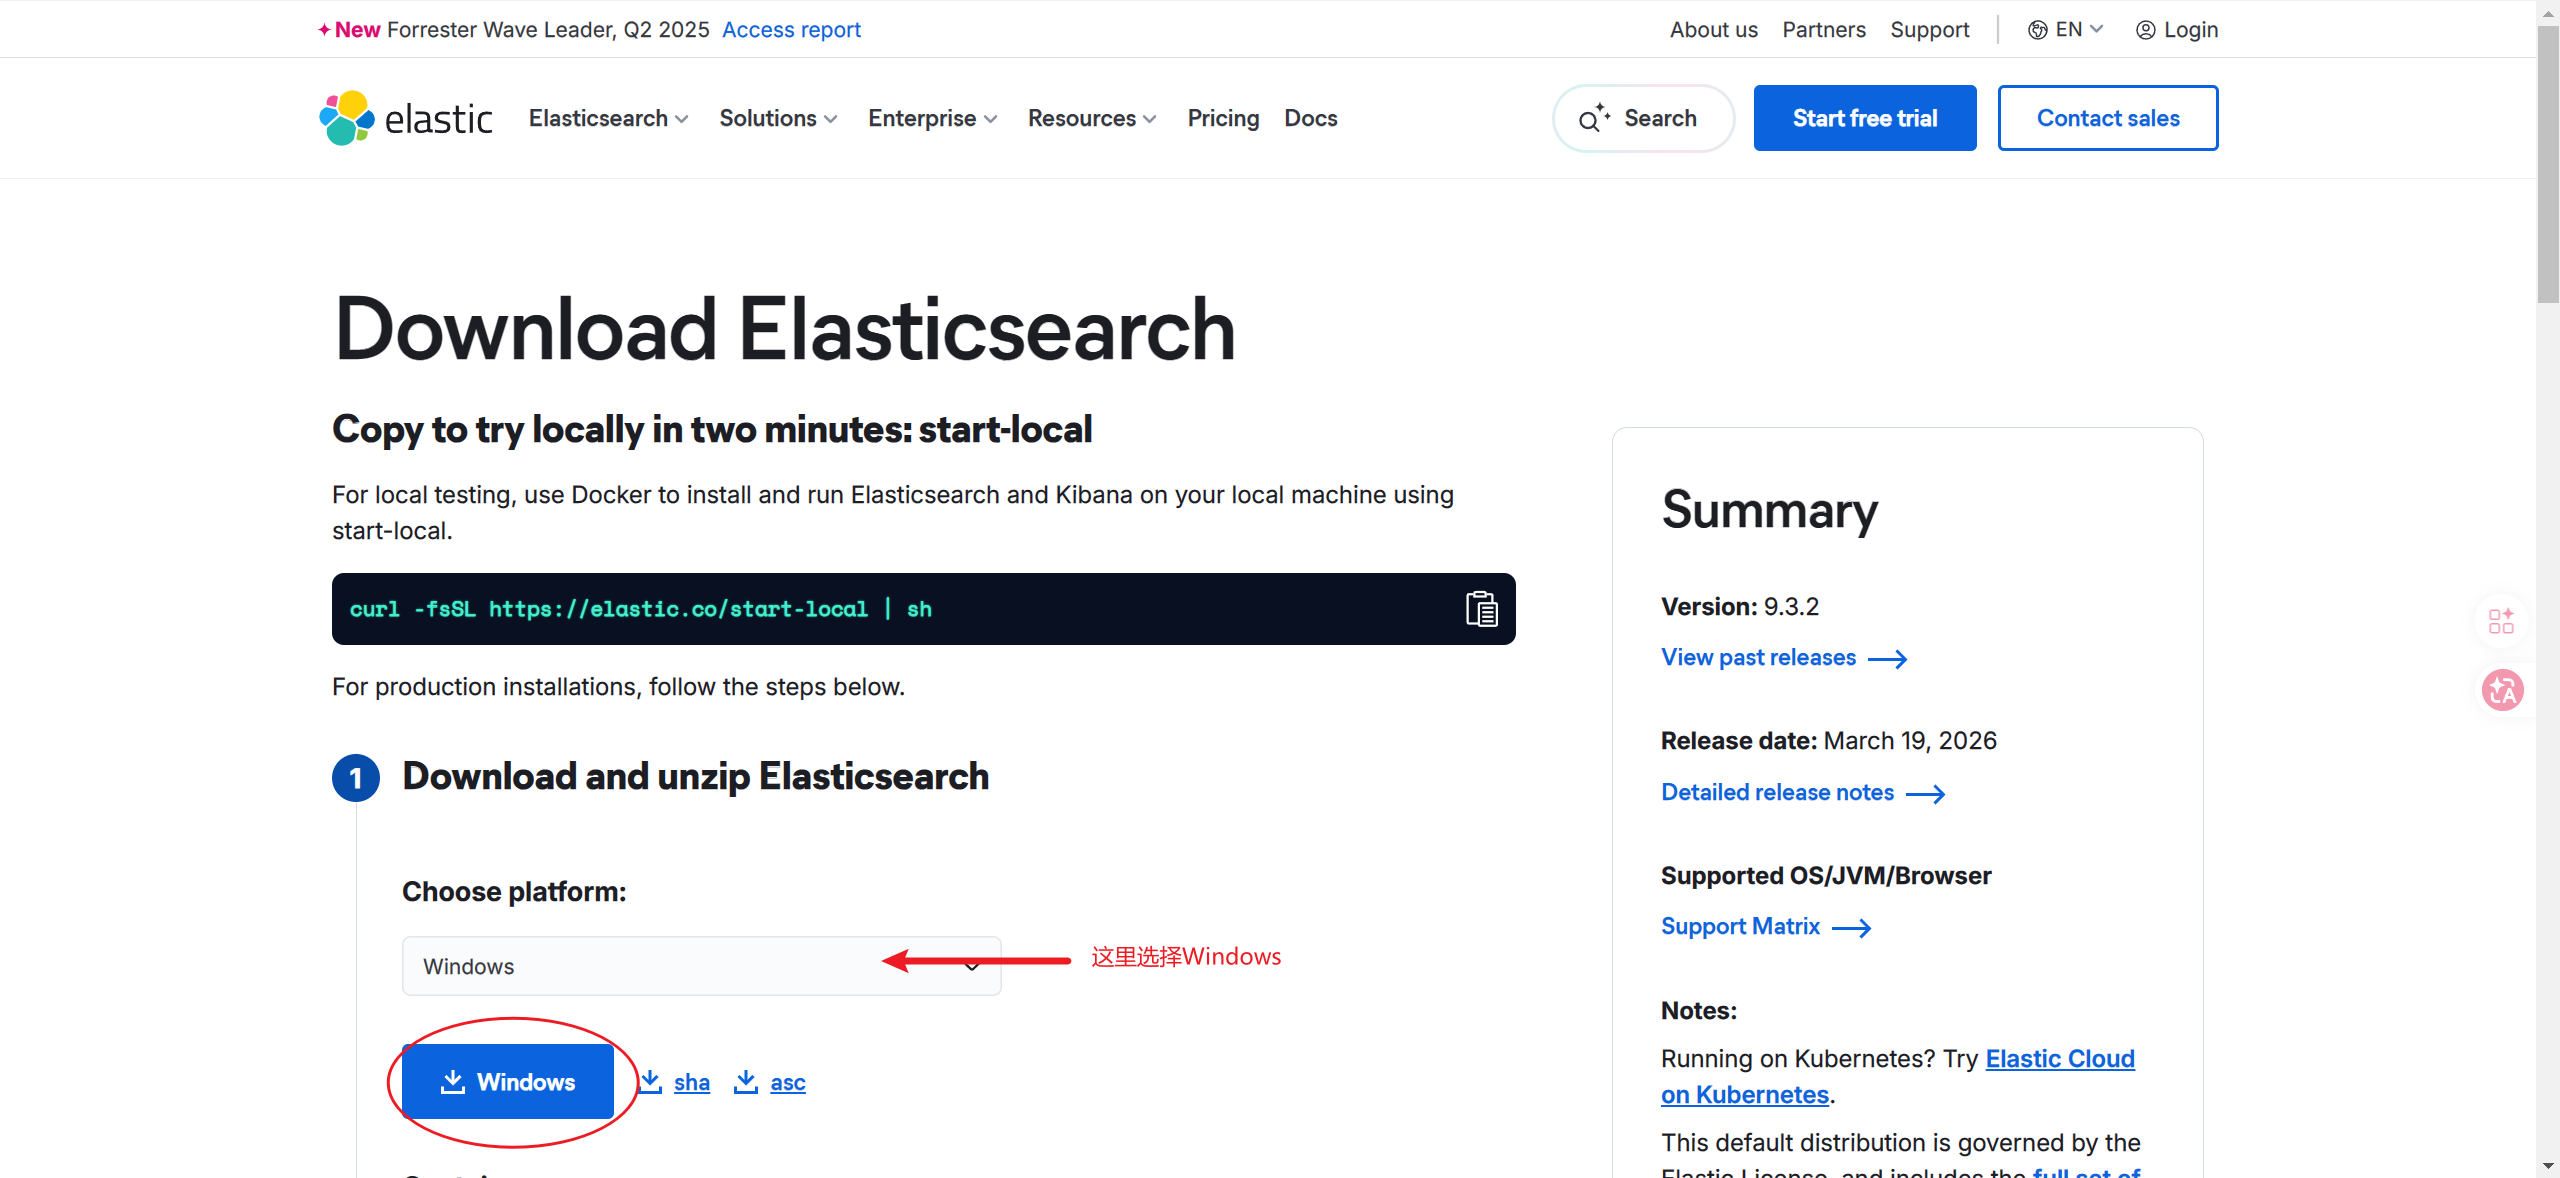Image resolution: width=2560 pixels, height=1178 pixels.
Task: Click the Login user icon
Action: pyautogui.click(x=2145, y=30)
